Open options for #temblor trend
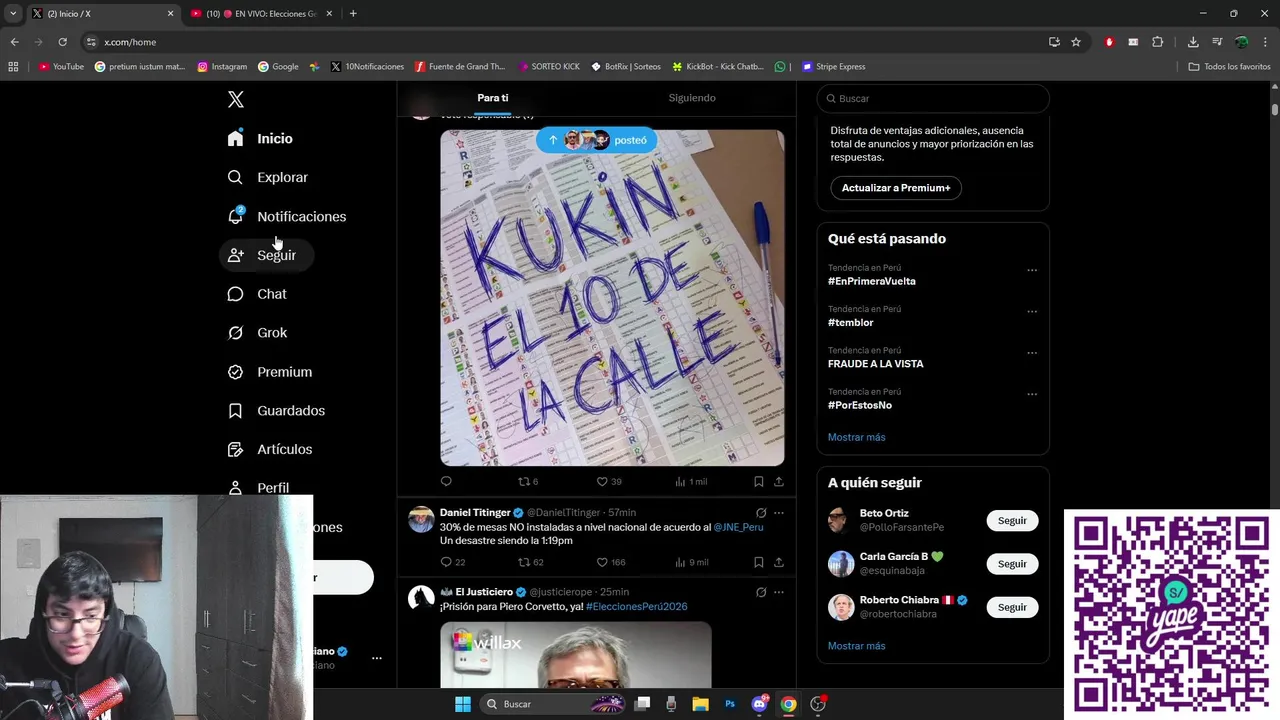Screen dimensions: 1280x720 (x=1032, y=311)
